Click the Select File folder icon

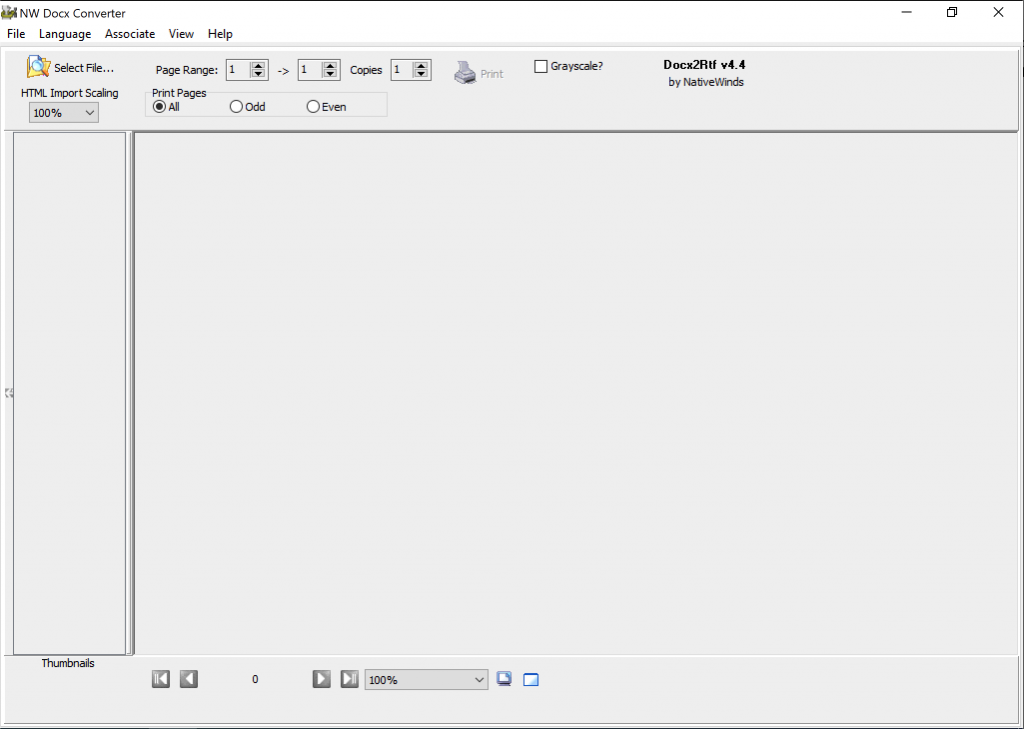(38, 68)
